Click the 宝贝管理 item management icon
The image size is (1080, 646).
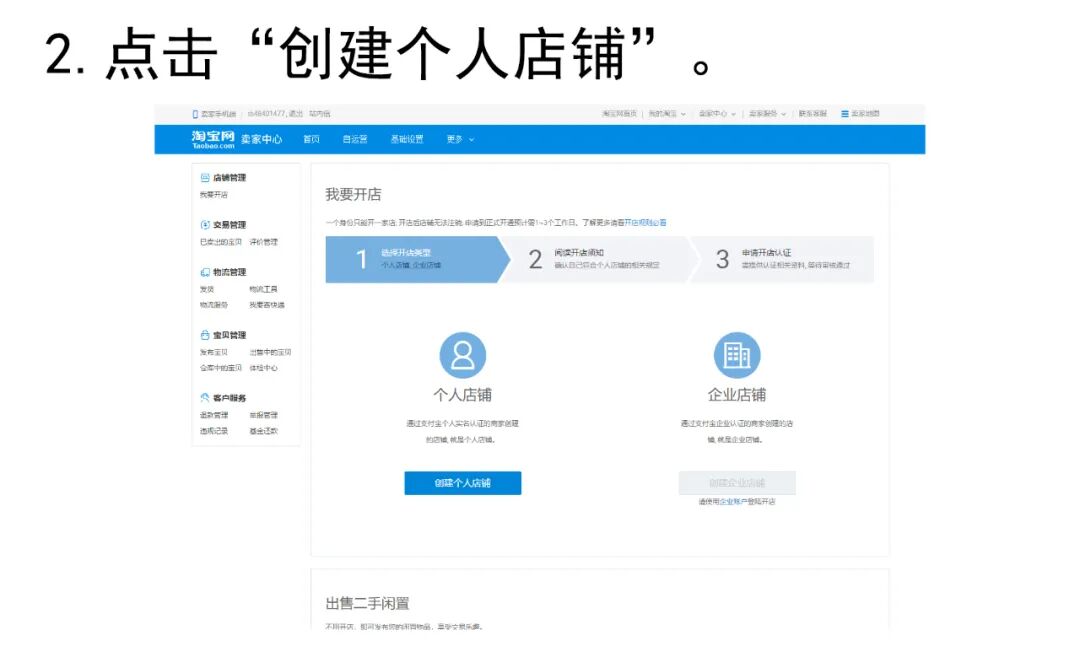click(204, 335)
